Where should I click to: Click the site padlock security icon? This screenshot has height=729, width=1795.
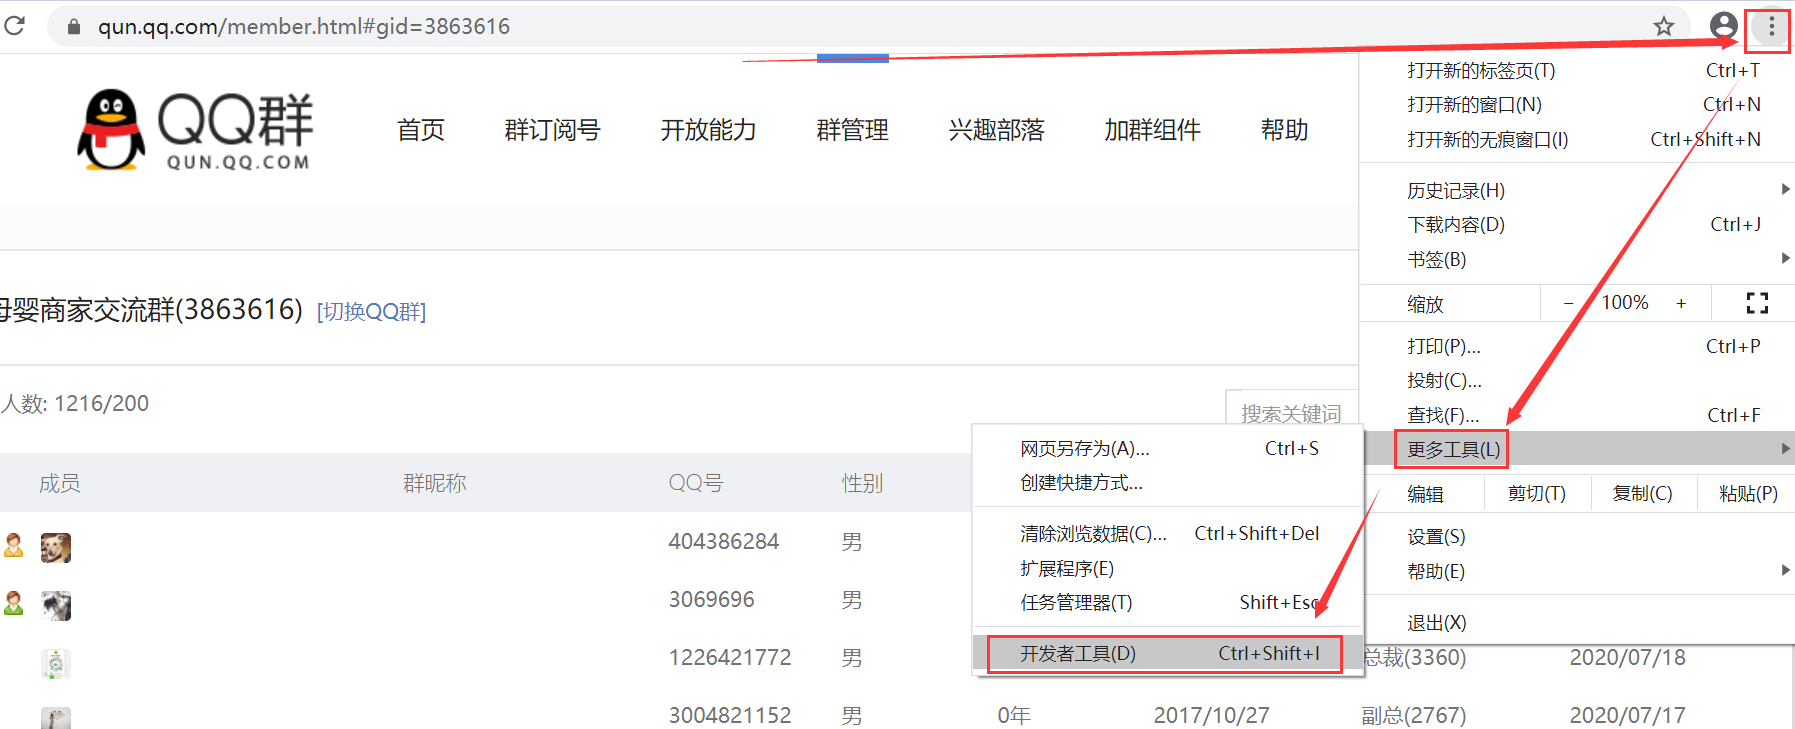tap(73, 27)
